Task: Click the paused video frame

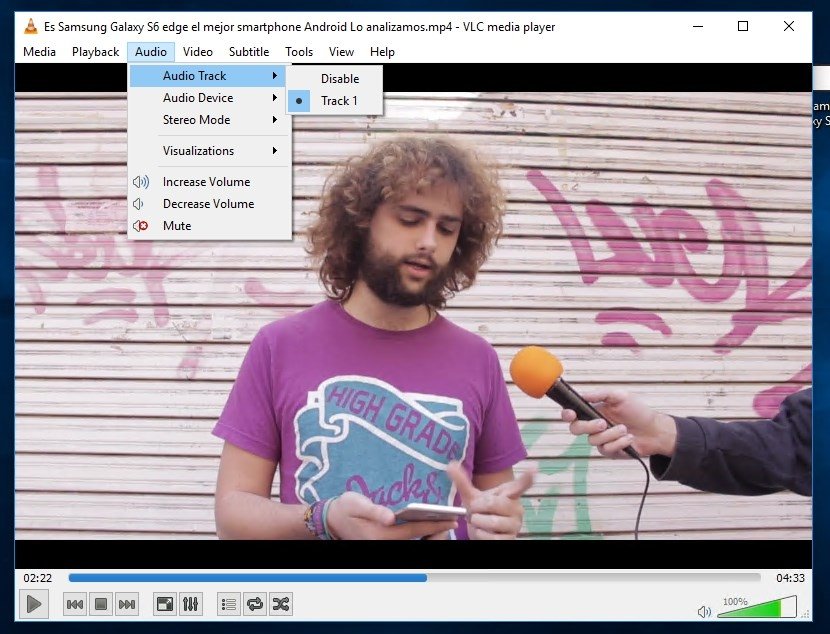Action: pos(413,315)
